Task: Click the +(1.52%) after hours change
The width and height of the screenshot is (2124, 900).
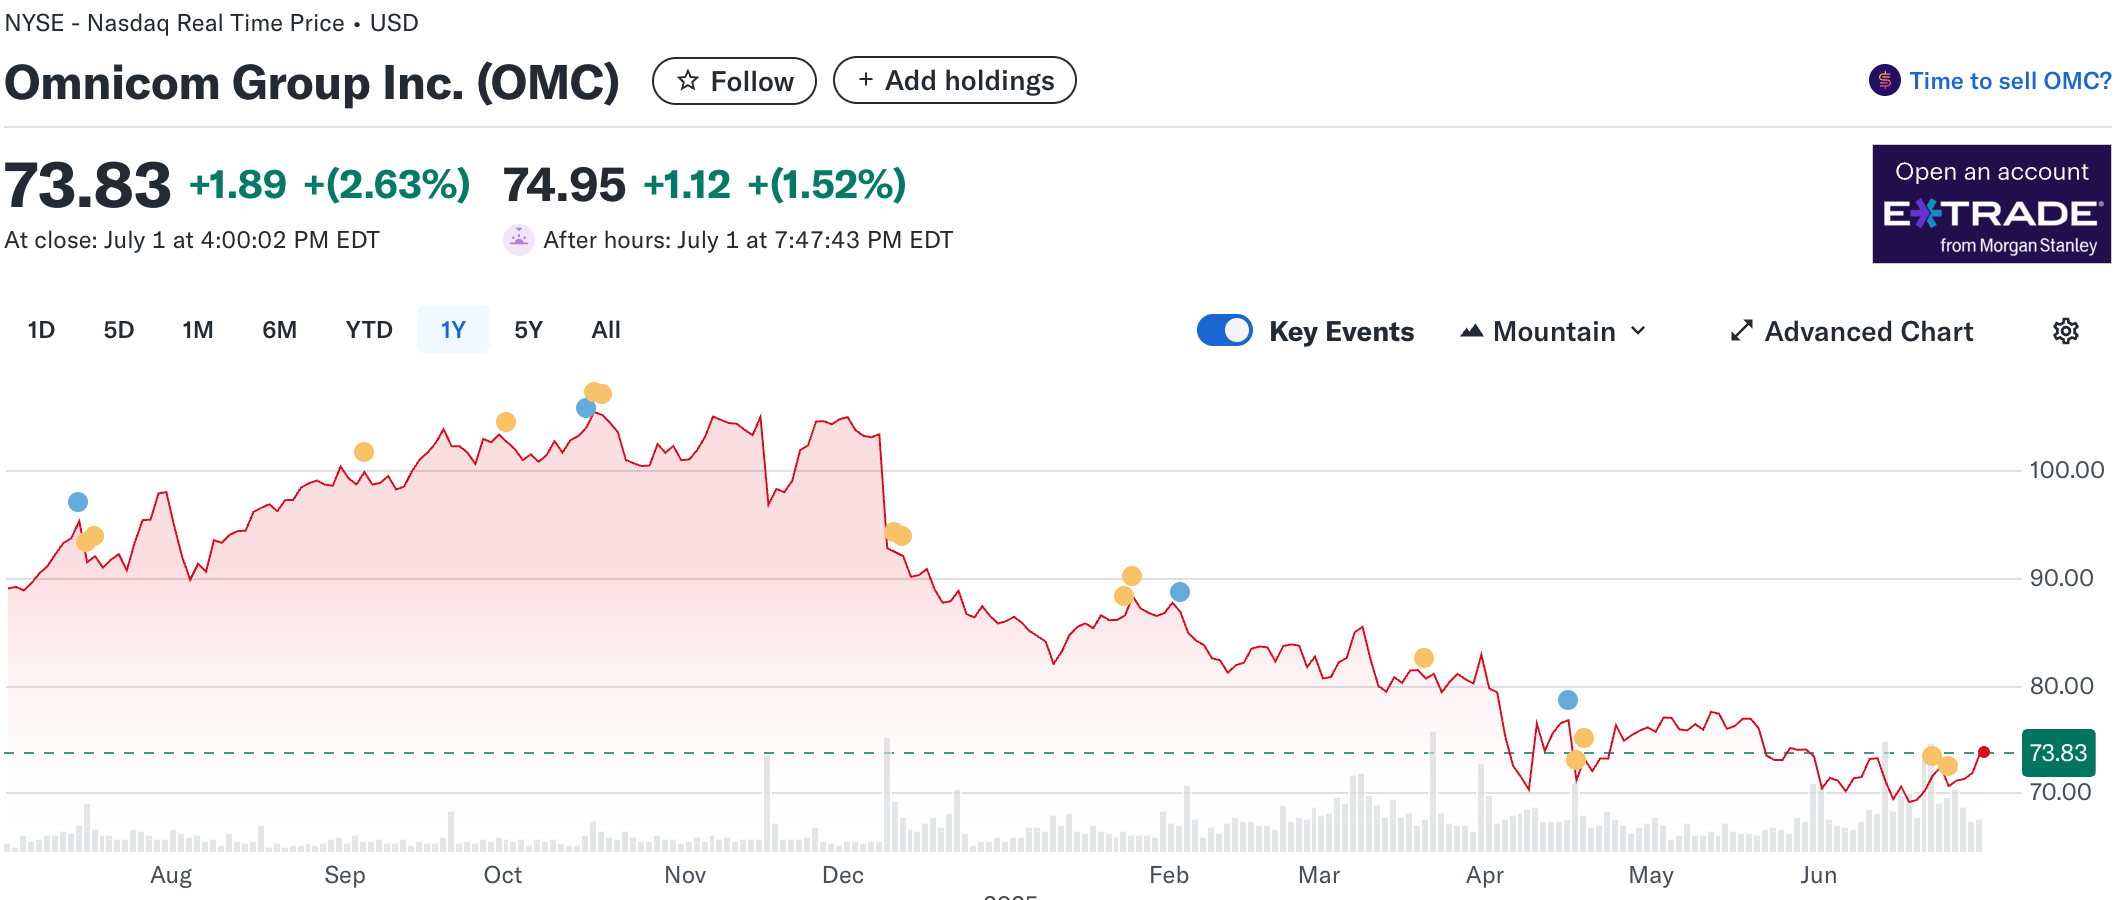Action: tap(827, 184)
